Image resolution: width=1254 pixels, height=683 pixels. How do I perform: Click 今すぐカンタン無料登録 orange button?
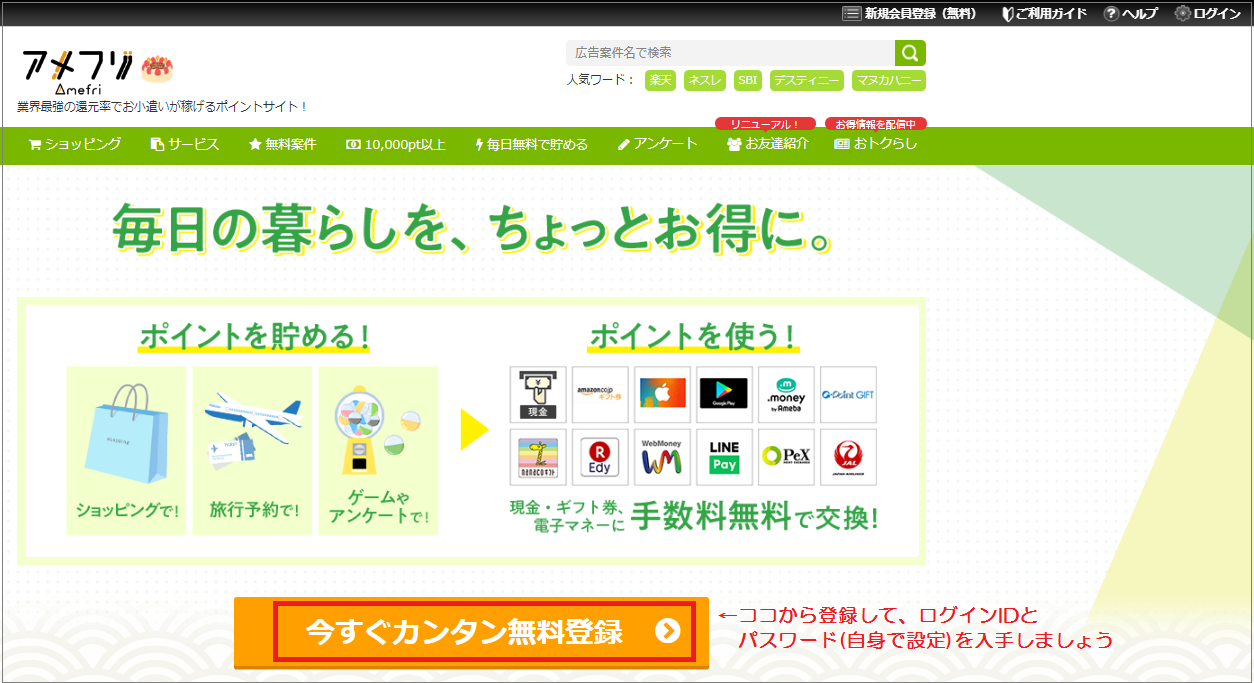(x=471, y=632)
